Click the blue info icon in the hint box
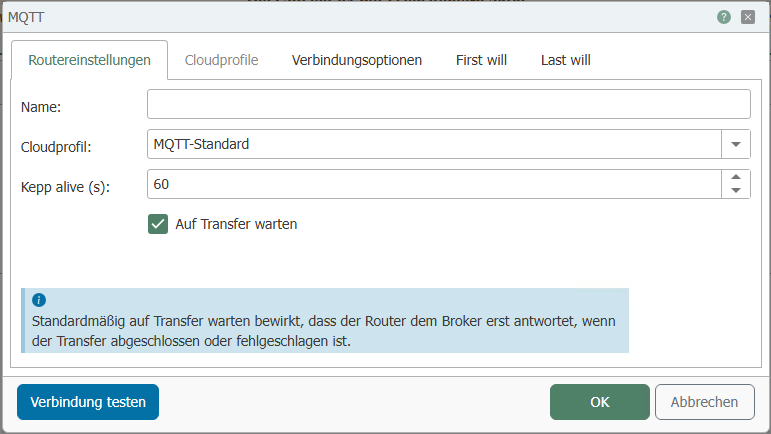771x434 pixels. 39,300
